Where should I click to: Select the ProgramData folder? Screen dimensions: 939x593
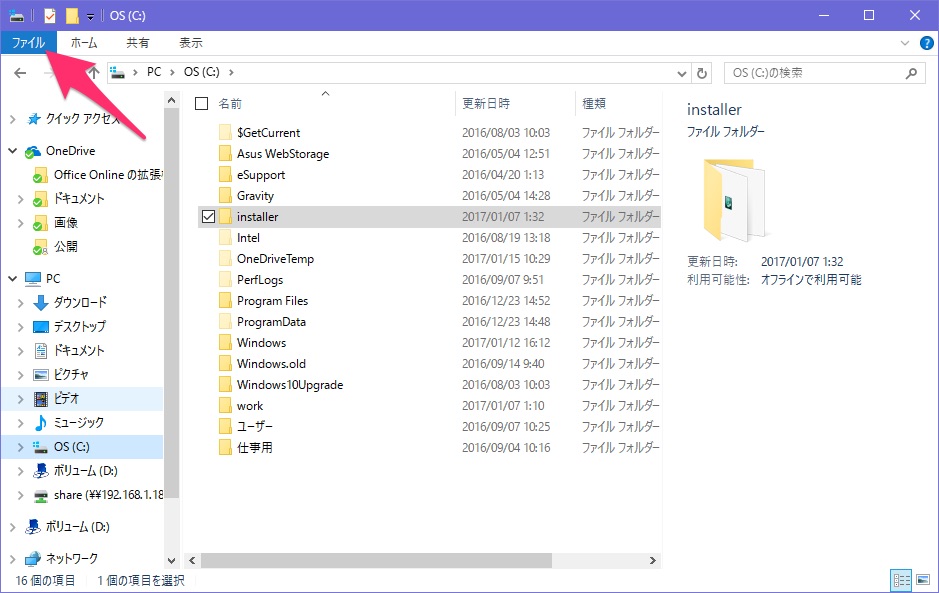pos(271,322)
